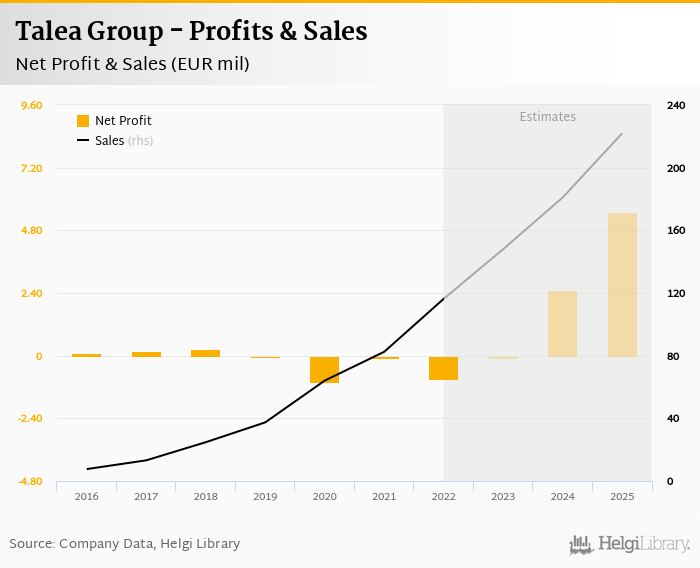Click the 2018 net profit bar

205,353
